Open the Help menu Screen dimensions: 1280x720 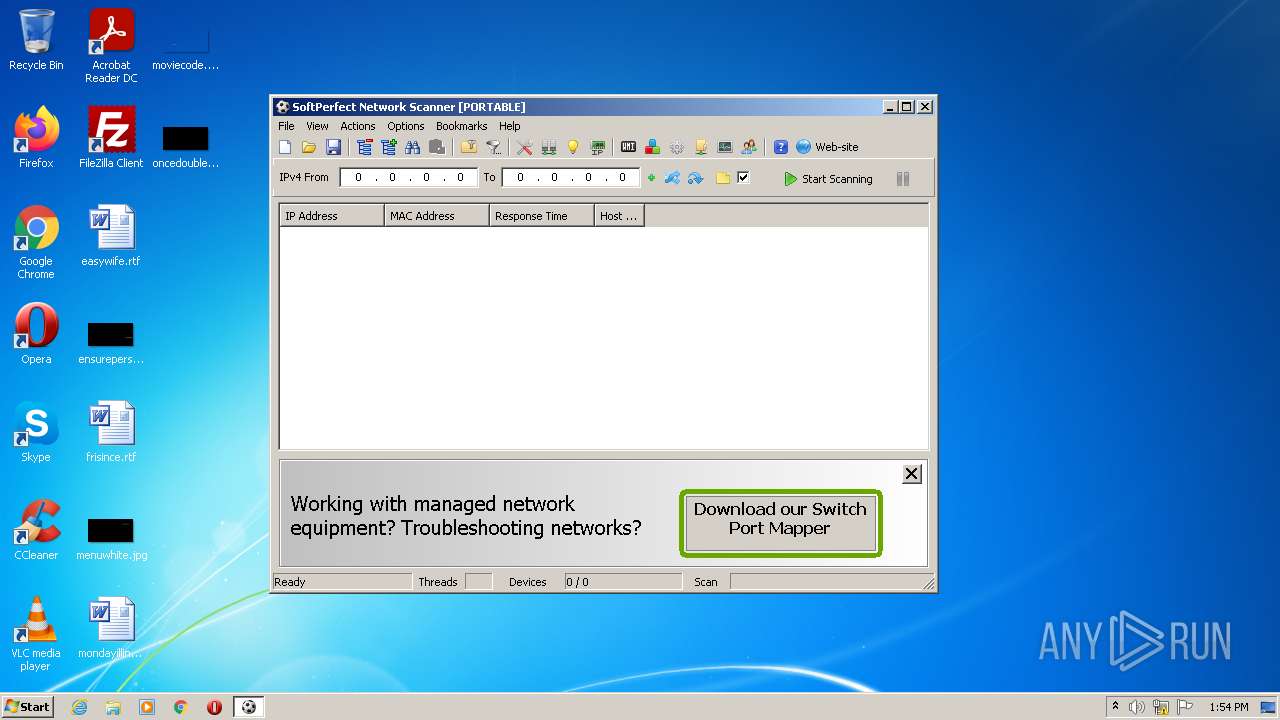point(509,126)
